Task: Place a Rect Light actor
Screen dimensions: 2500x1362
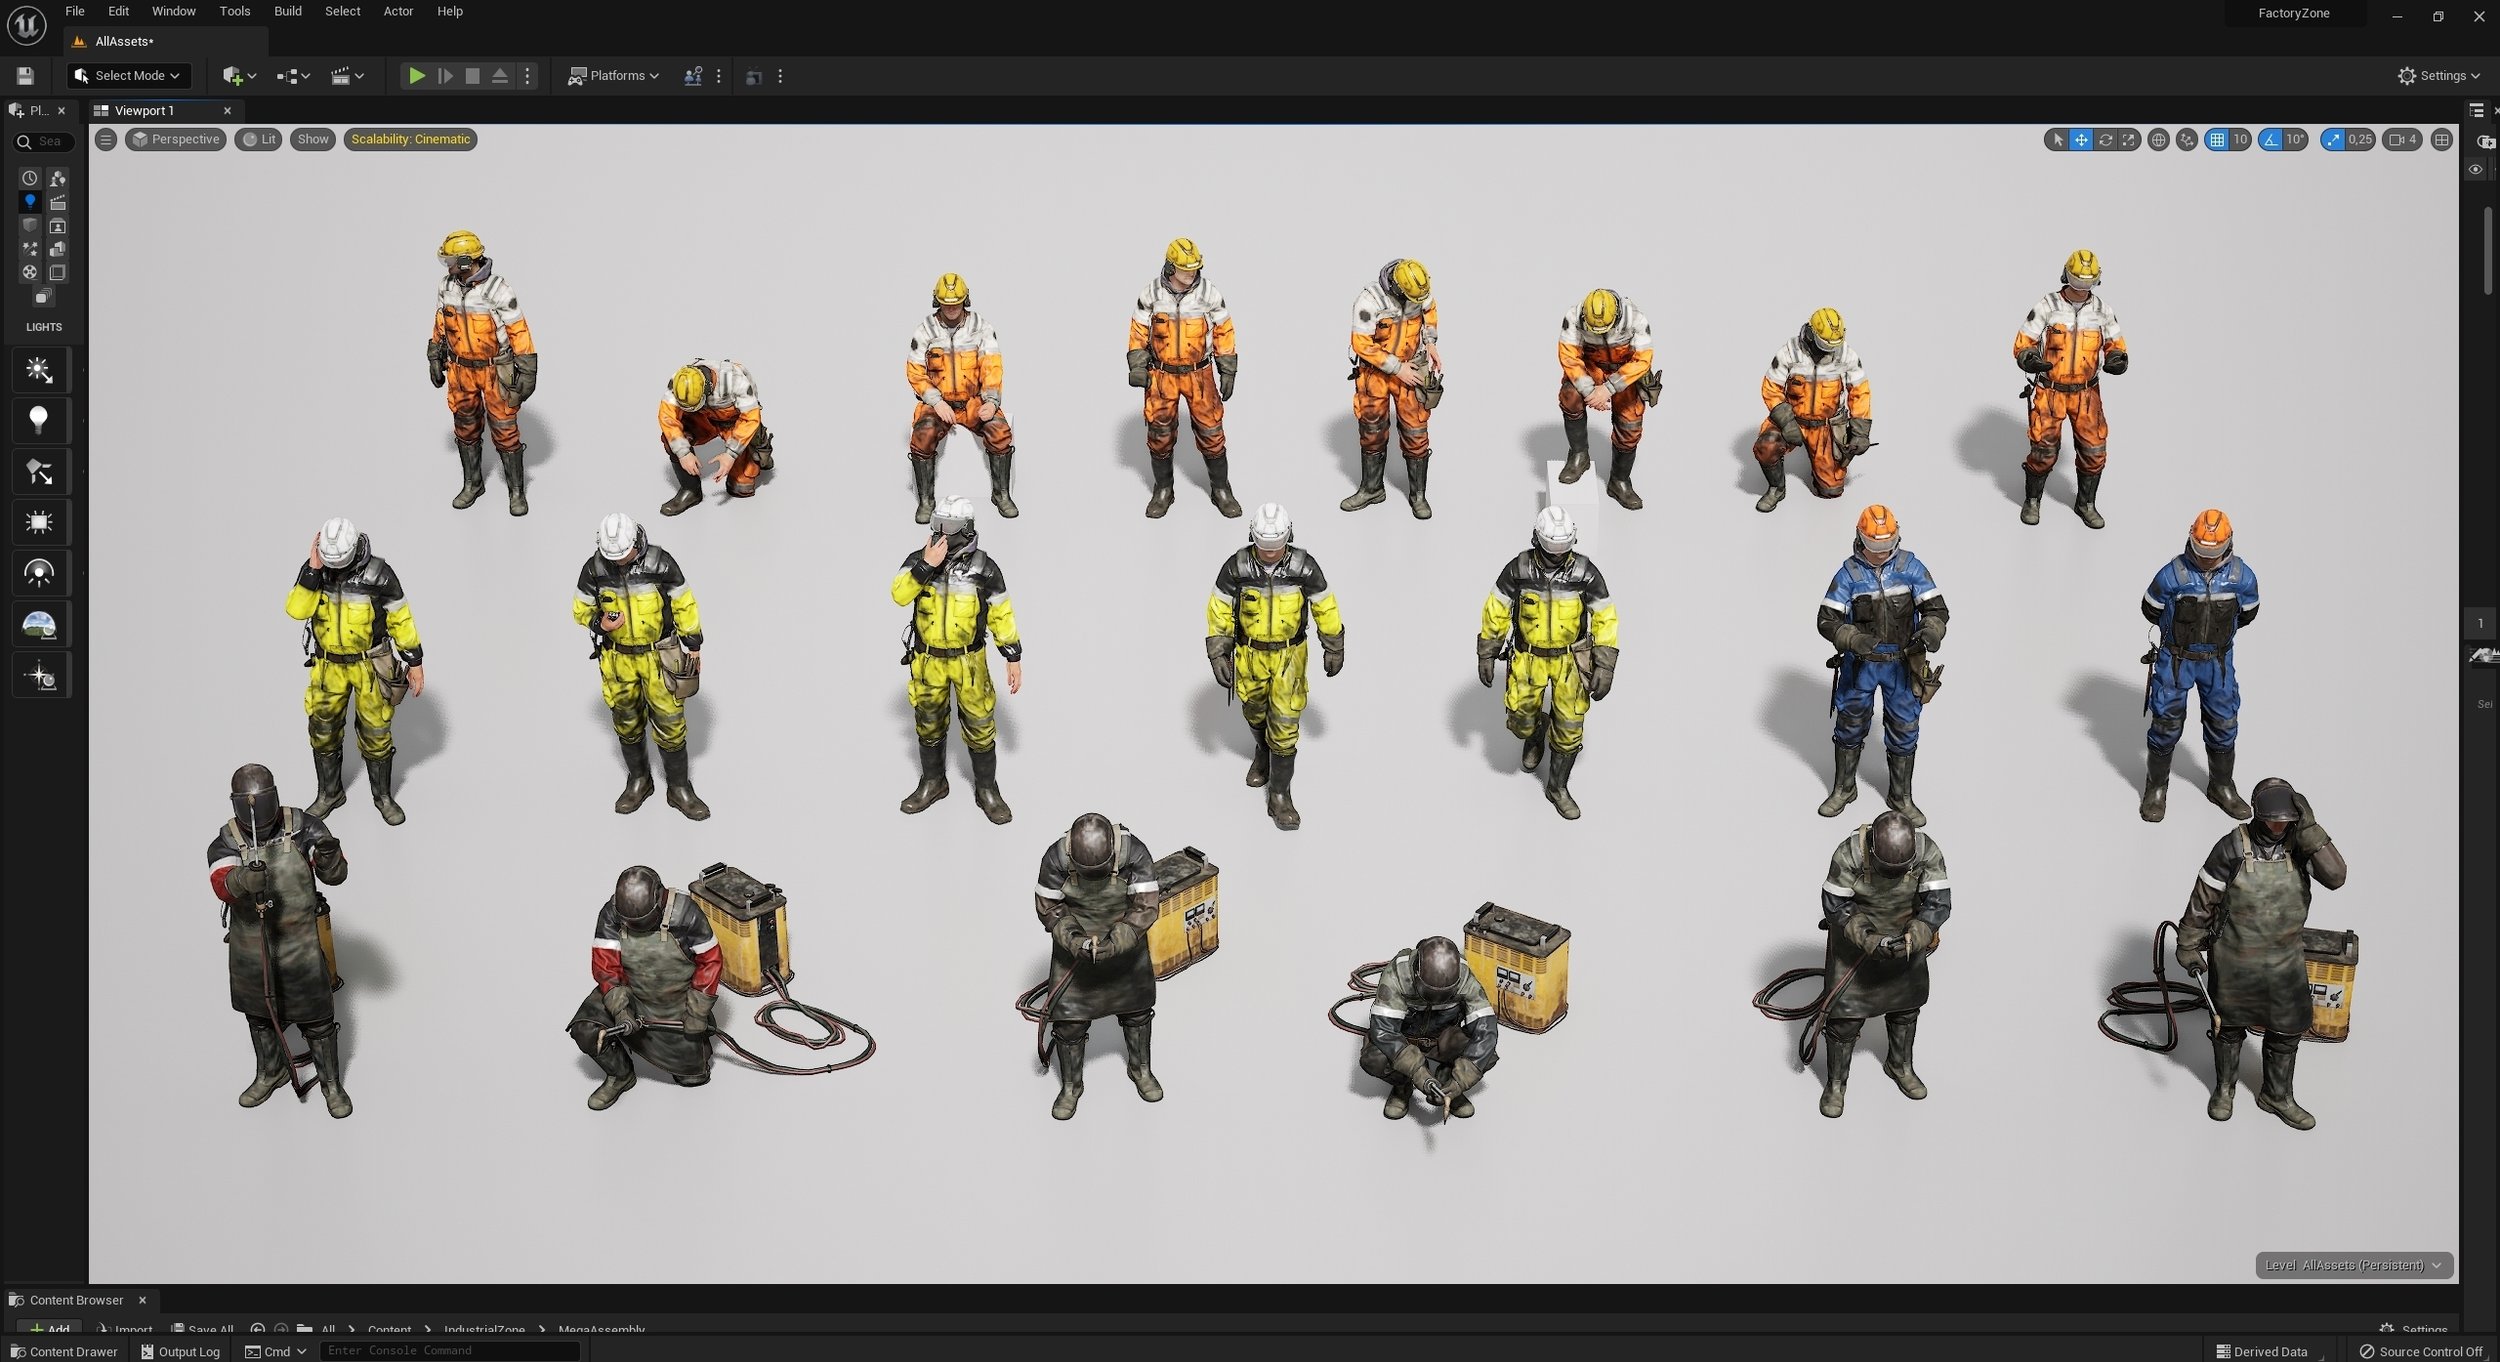Action: [x=40, y=523]
